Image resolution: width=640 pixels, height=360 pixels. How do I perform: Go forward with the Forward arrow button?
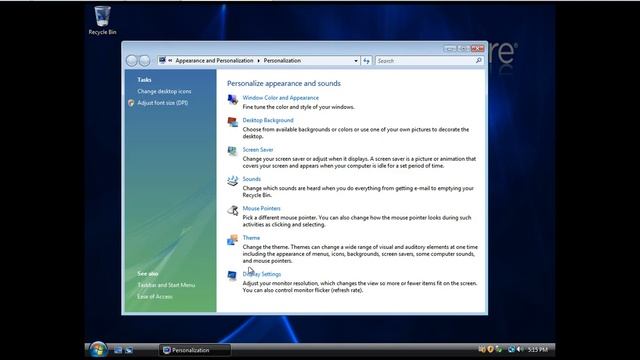tap(144, 61)
